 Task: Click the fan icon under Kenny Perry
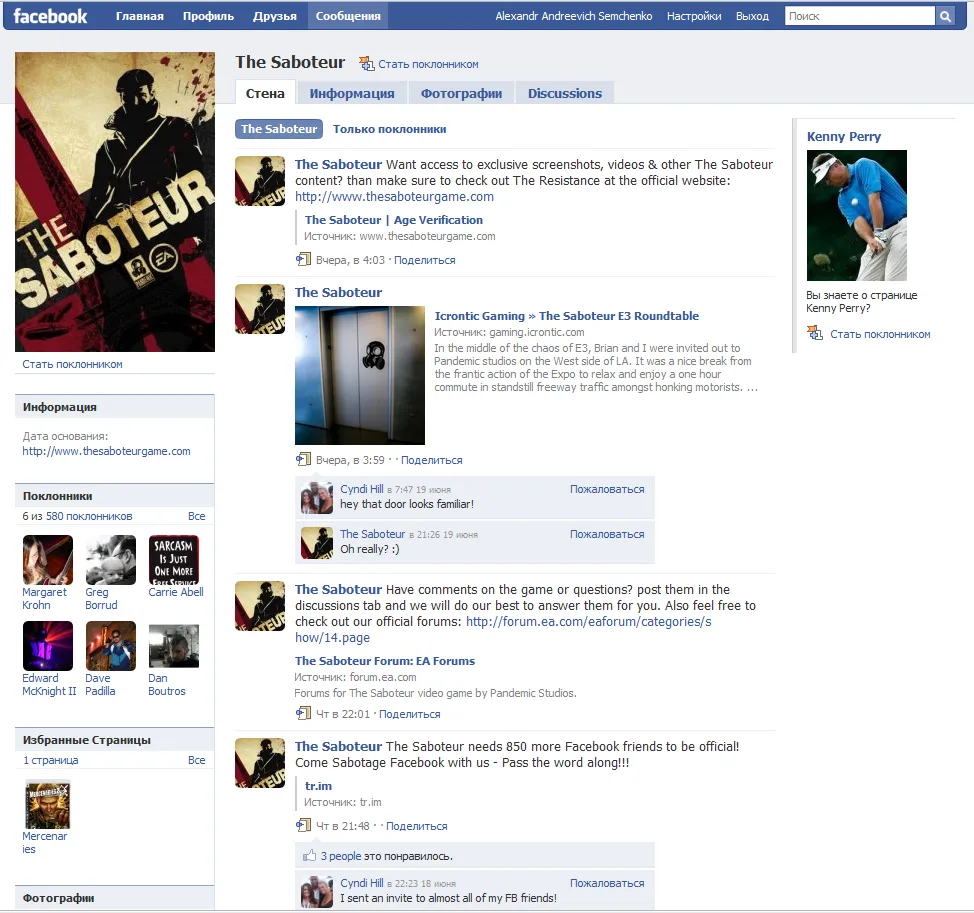click(x=815, y=333)
